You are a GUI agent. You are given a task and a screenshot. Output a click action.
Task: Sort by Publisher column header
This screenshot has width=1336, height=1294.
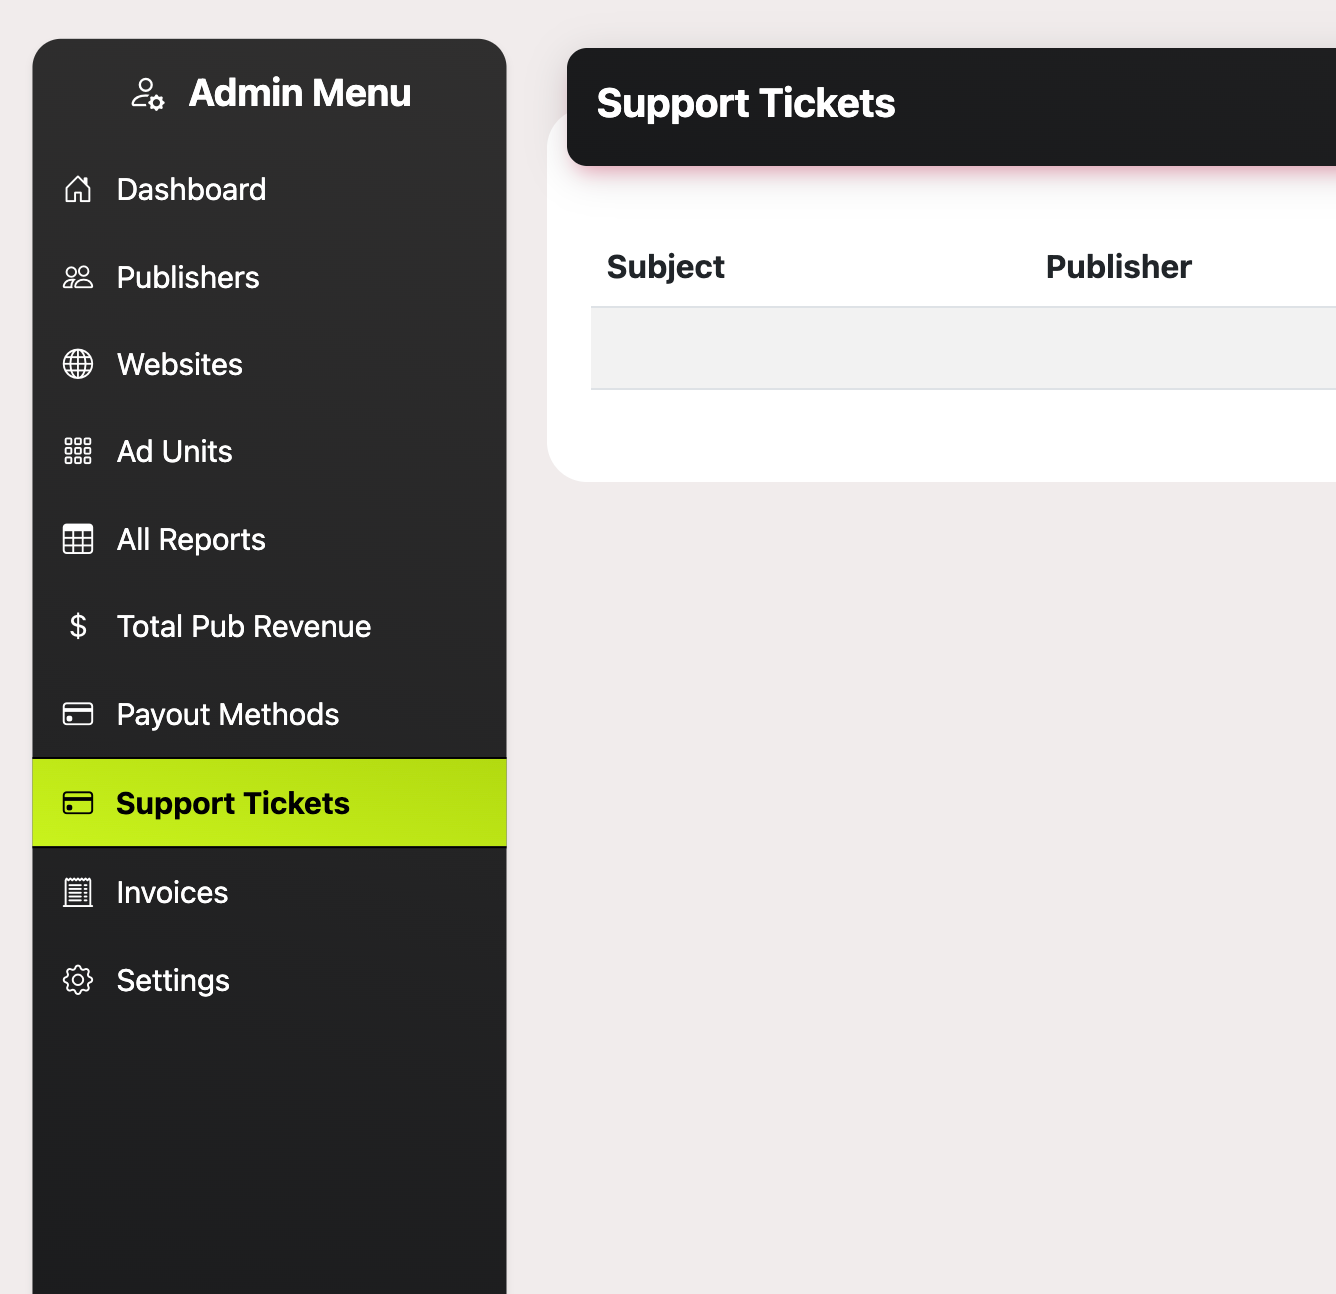tap(1119, 267)
